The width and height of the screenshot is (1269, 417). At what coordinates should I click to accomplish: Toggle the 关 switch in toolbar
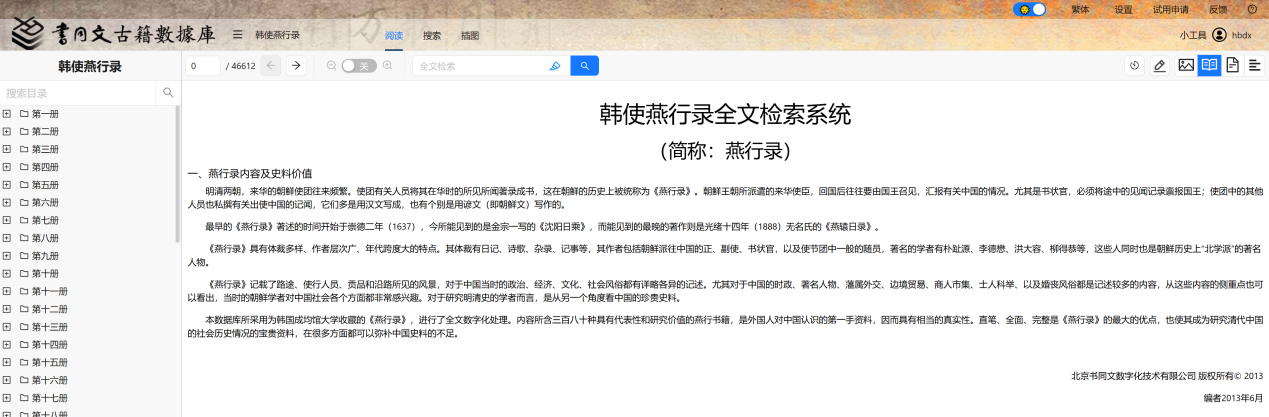click(x=359, y=66)
